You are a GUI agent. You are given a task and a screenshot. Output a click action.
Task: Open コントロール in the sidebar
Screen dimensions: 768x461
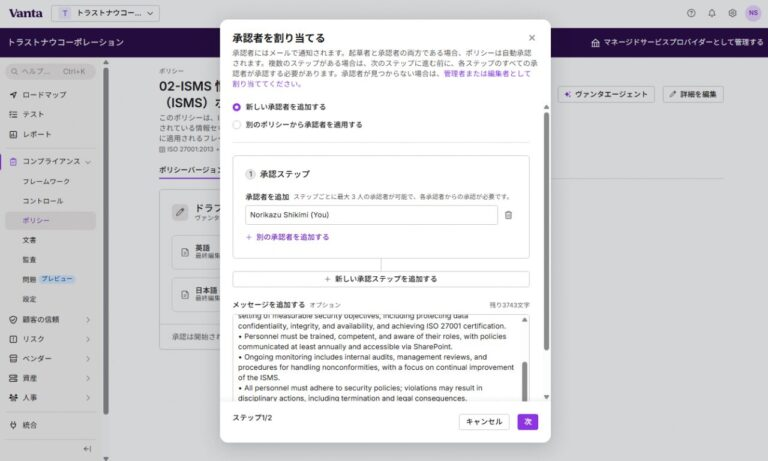coord(43,201)
